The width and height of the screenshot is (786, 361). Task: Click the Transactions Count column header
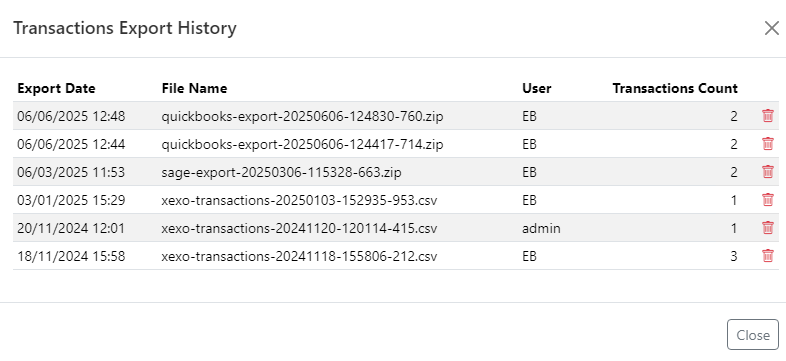[675, 88]
